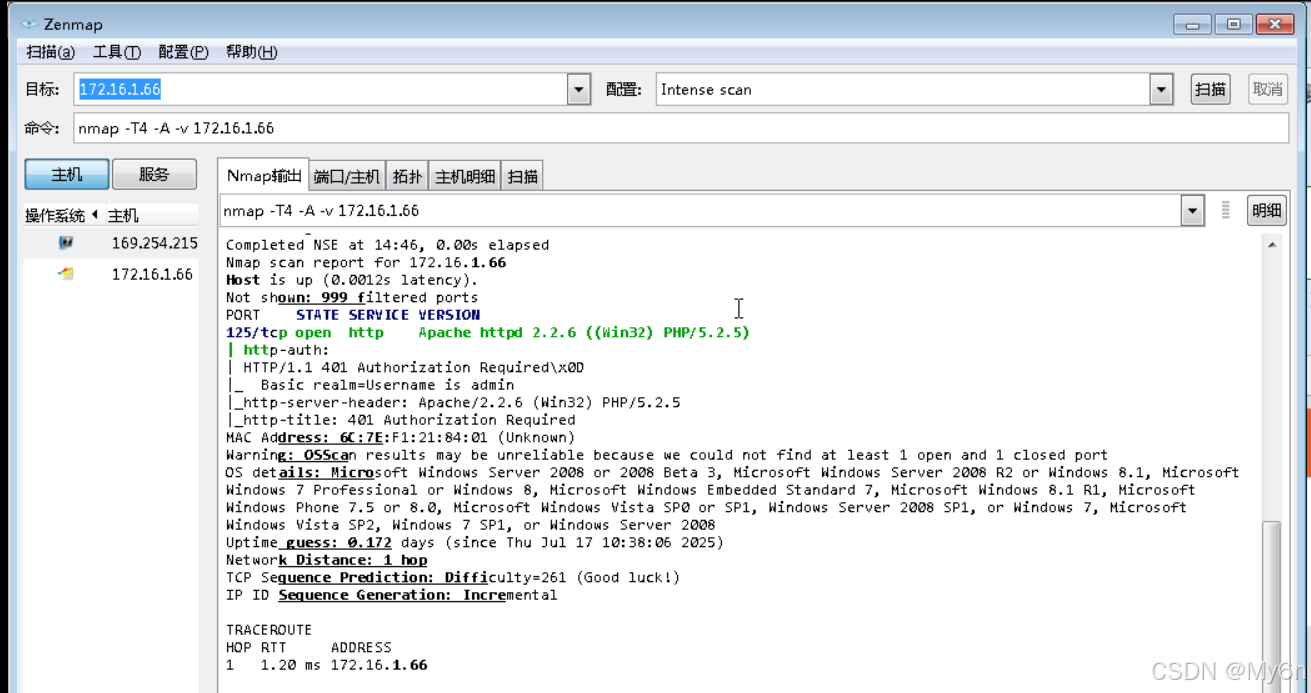
Task: Click the 'IP ID Sequence Generation: Incremental' line
Action: (392, 595)
